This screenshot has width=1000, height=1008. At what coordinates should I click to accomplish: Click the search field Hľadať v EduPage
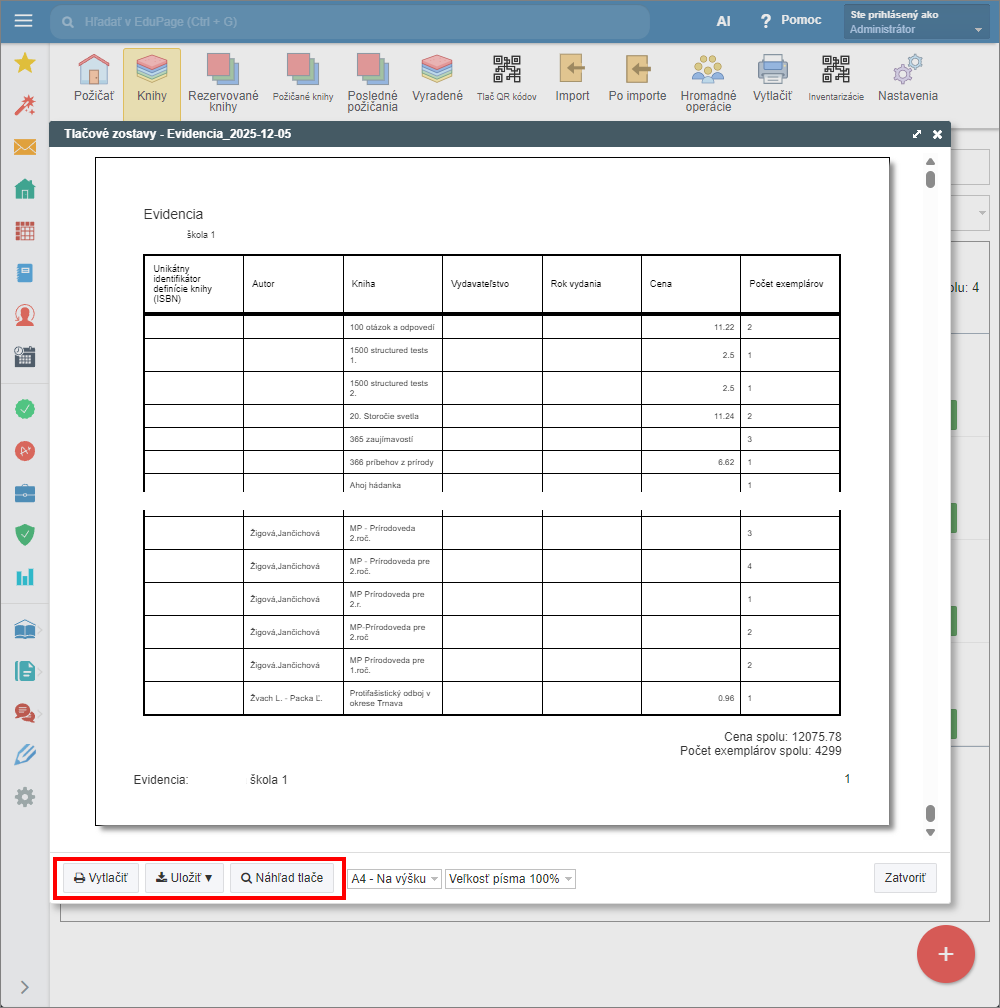point(350,21)
